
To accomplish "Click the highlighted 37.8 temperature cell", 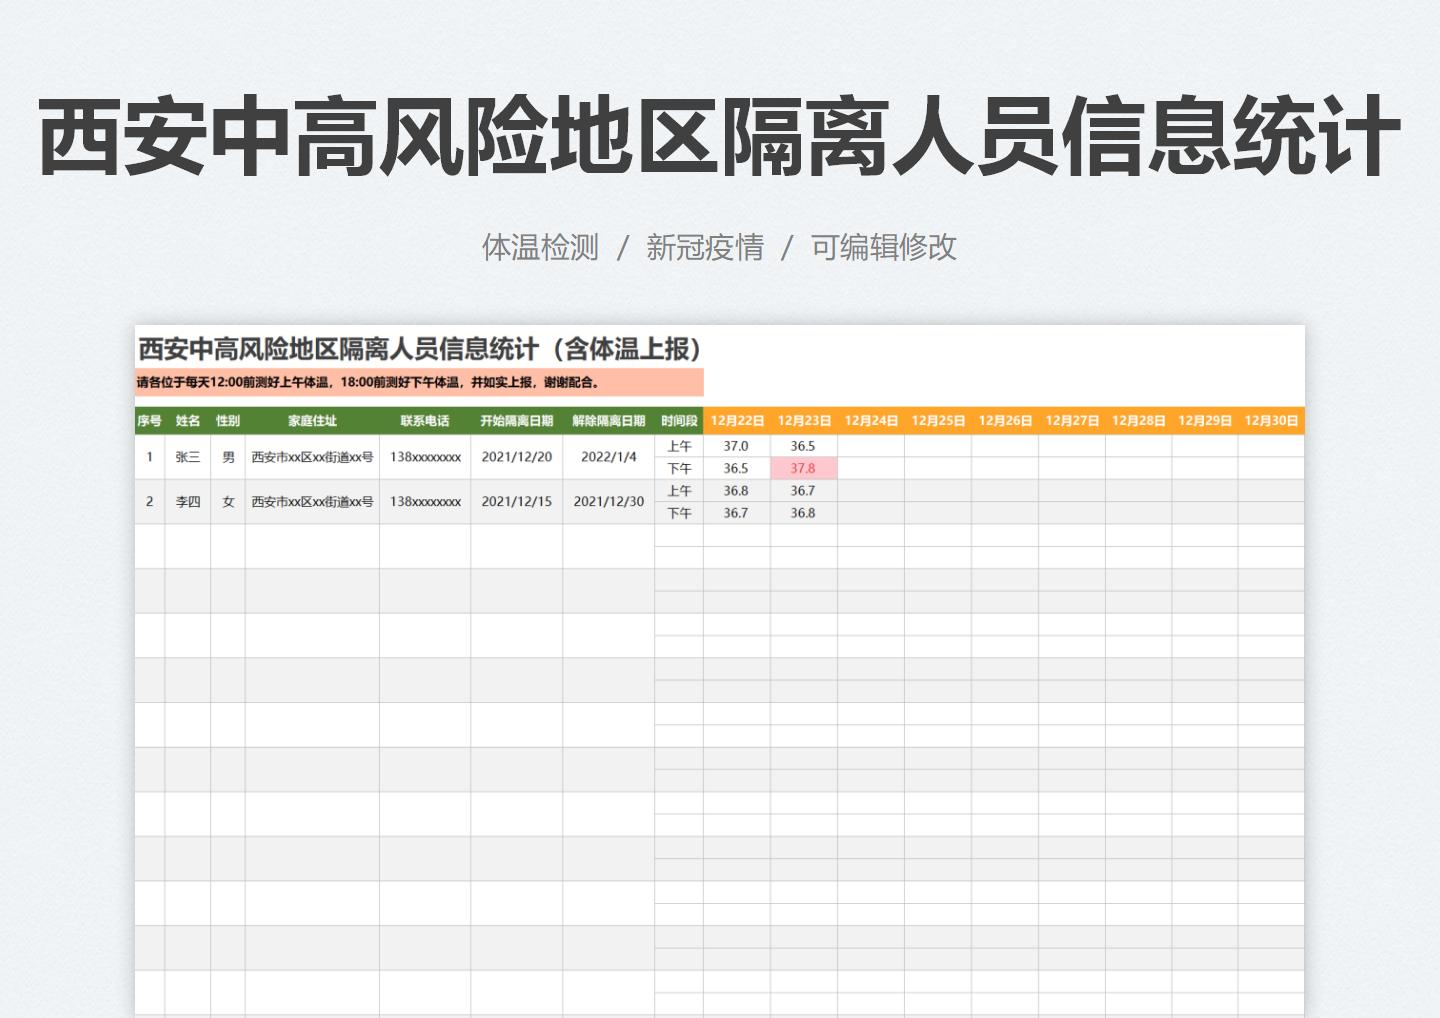I will (x=805, y=468).
